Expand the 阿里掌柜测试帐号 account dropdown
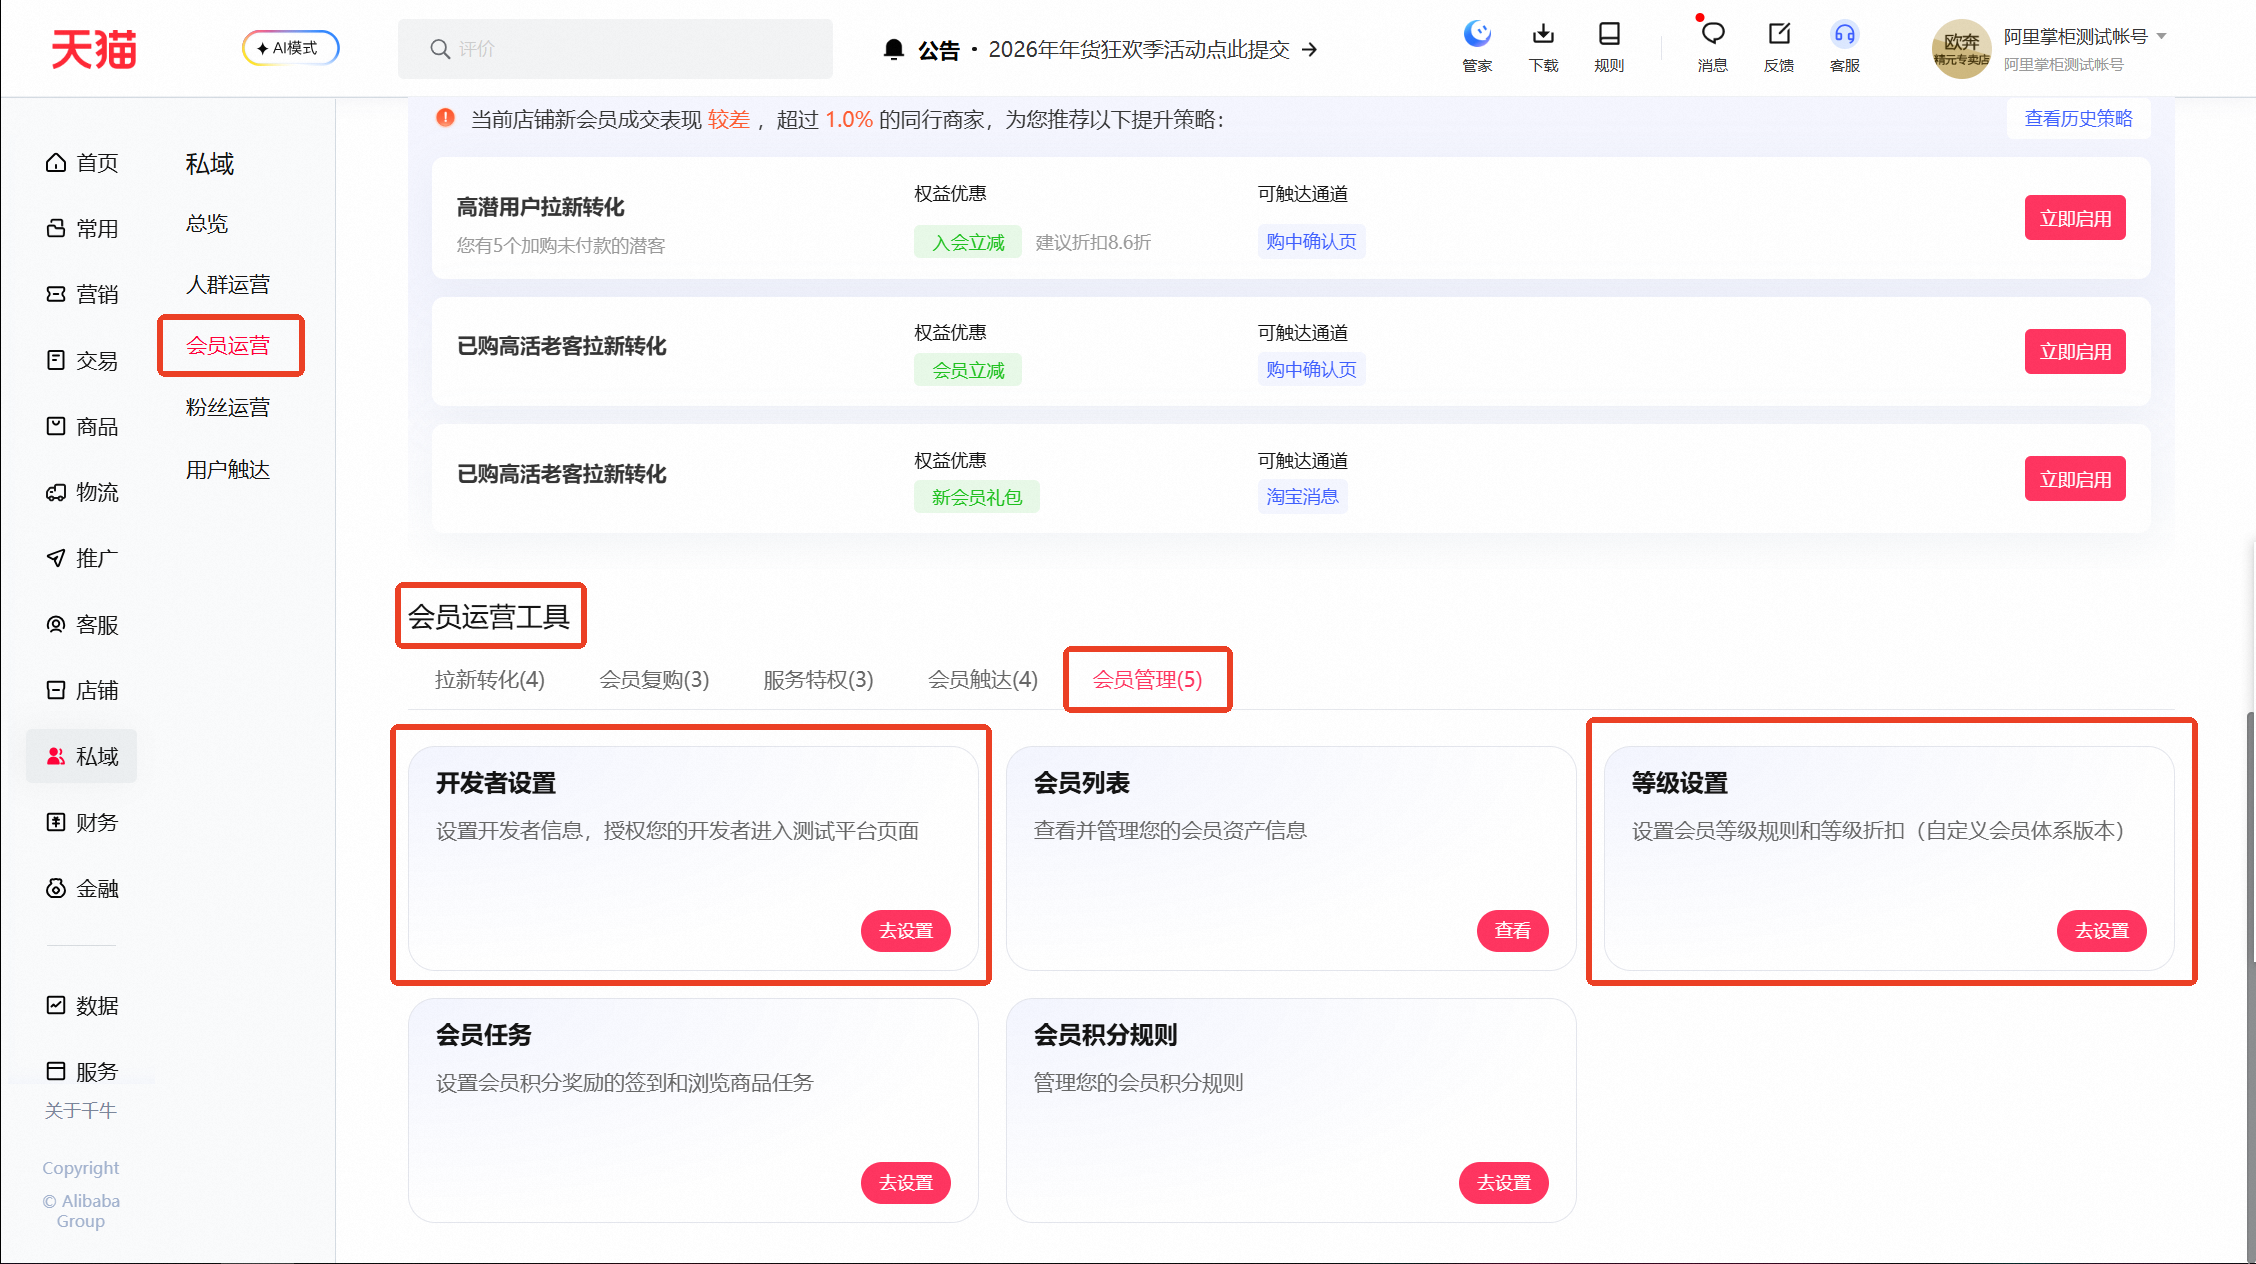Viewport: 2256px width, 1264px height. (2161, 36)
